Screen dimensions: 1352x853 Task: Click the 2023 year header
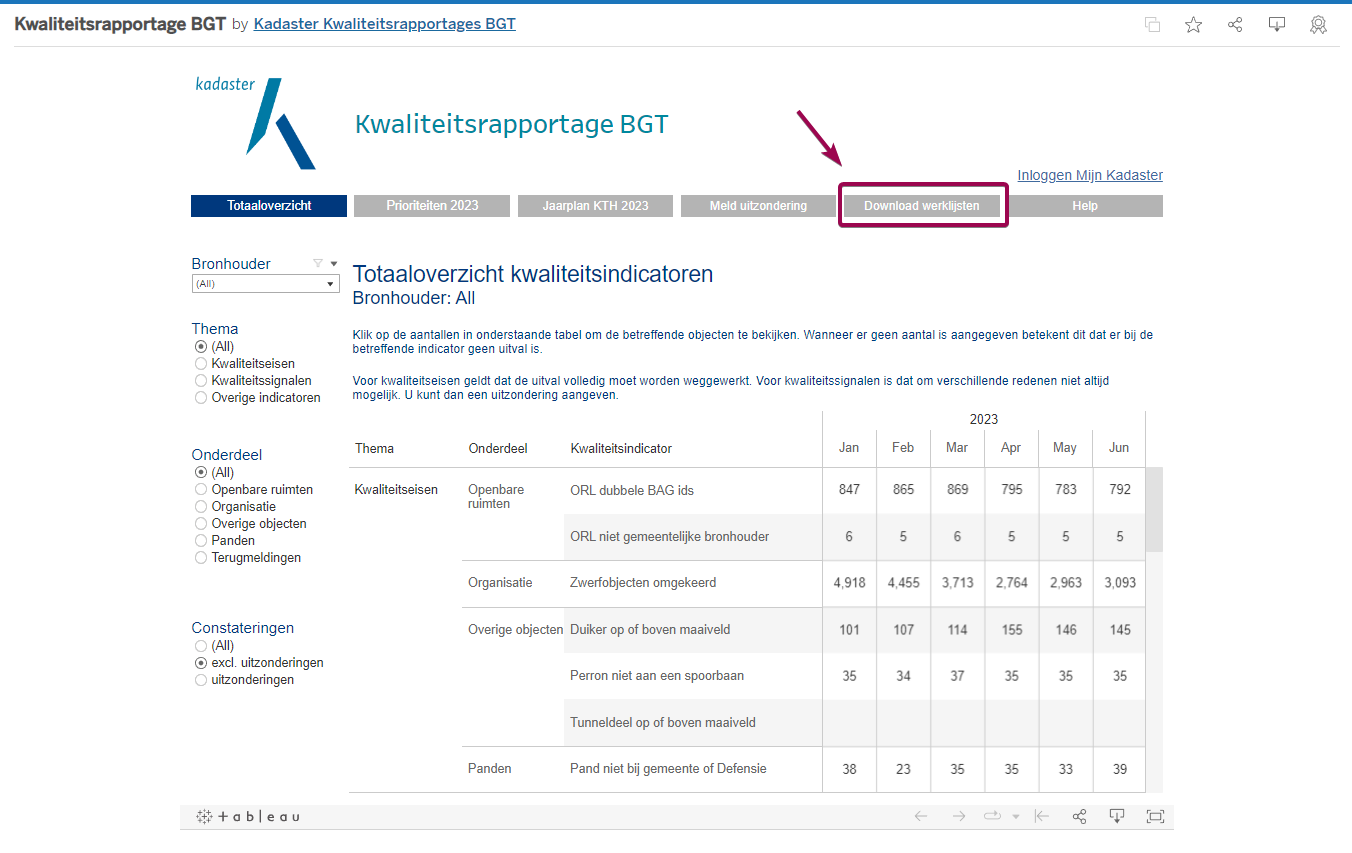984,420
